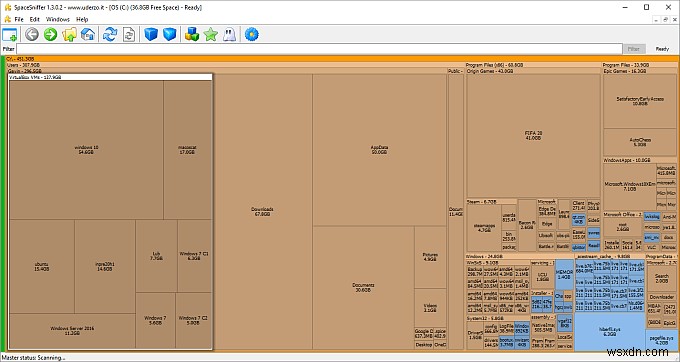Select the pagefile.sys 4.2GB file block
Viewport: 680px width, 362px height.
[x=661, y=339]
